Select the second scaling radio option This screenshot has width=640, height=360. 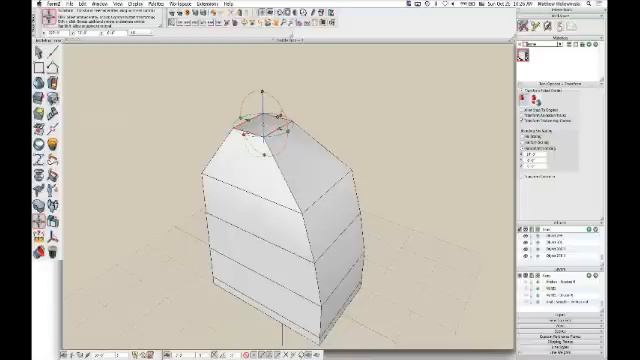(x=522, y=142)
